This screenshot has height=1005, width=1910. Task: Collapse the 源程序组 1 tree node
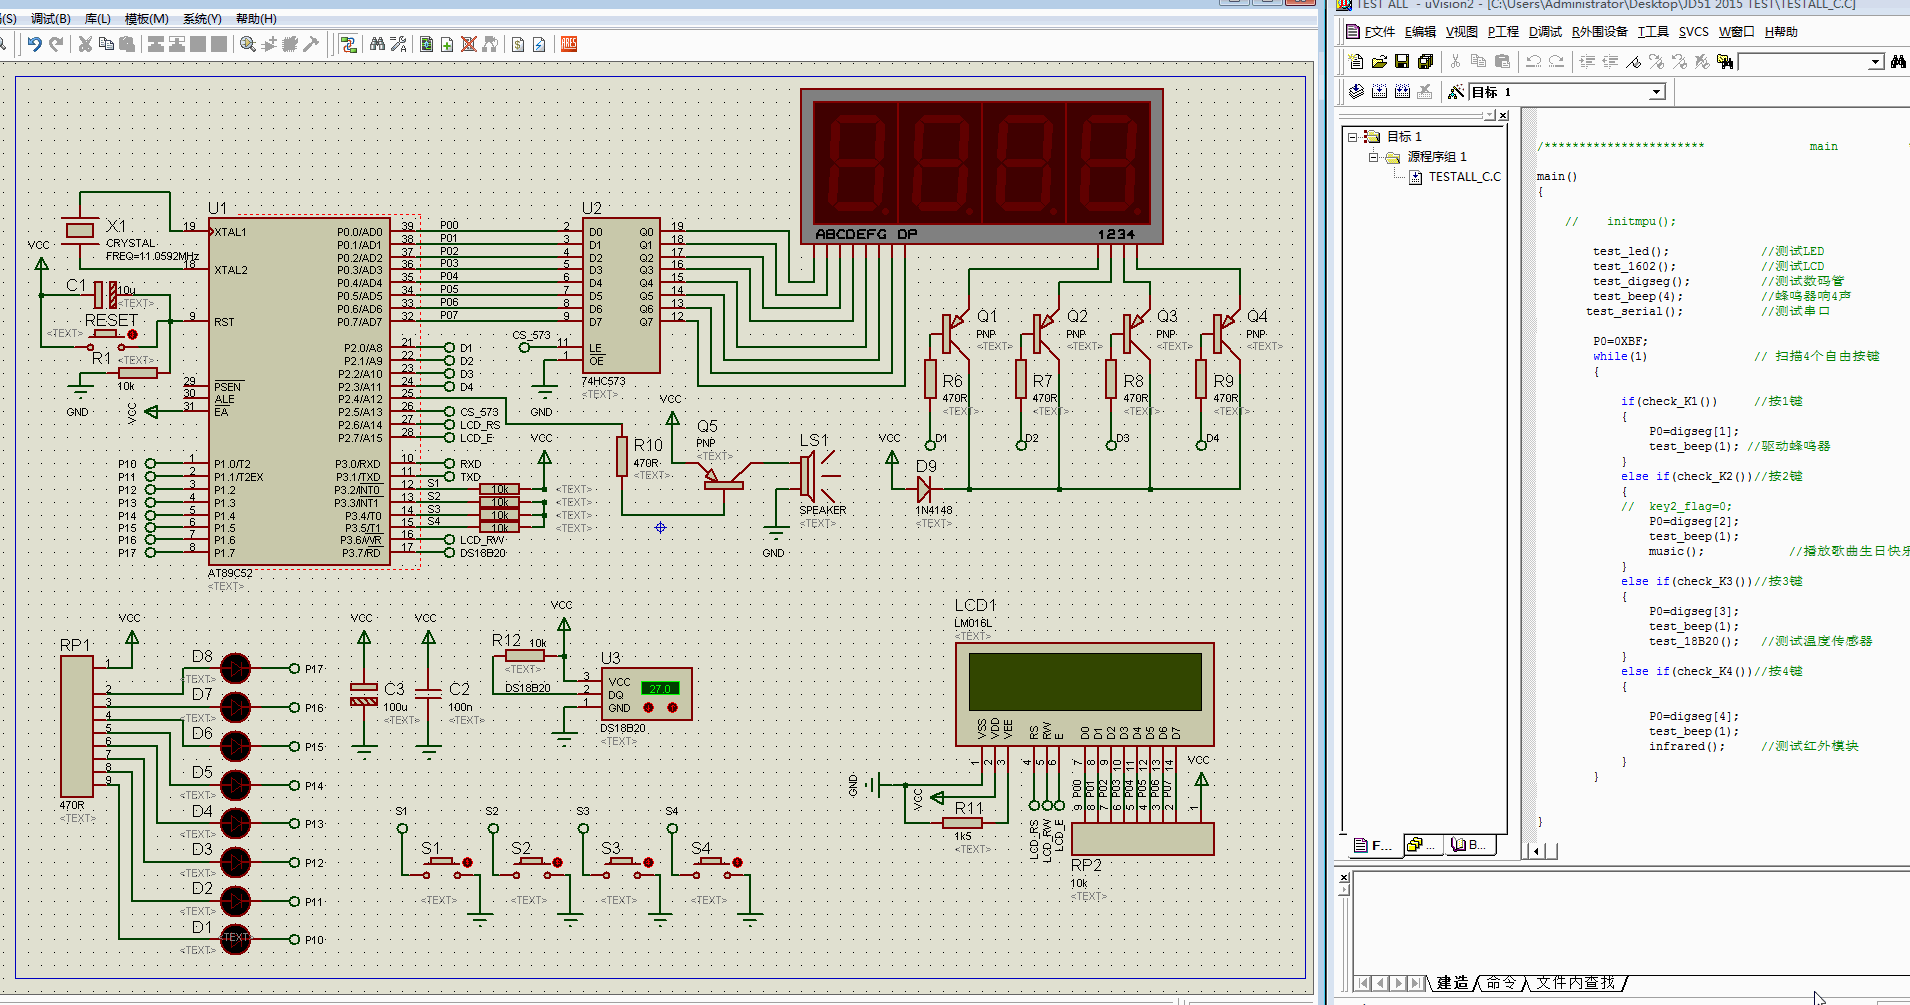point(1374,157)
